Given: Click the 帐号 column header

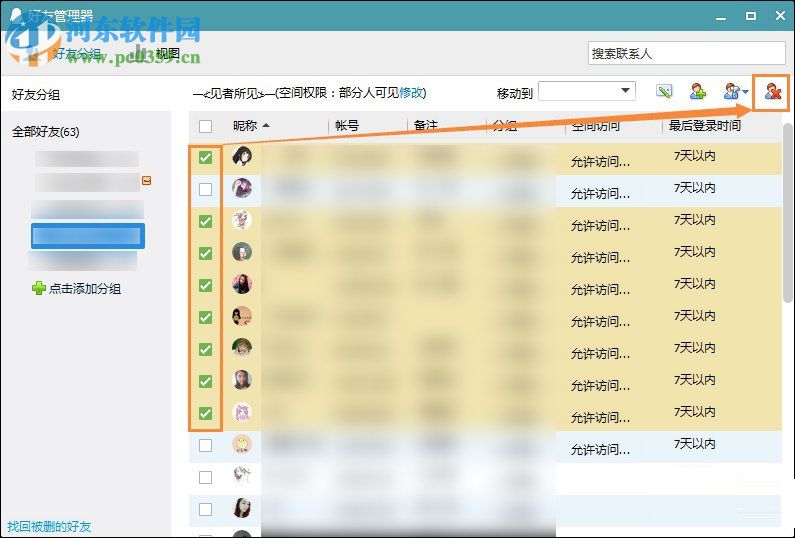Looking at the screenshot, I should coord(347,125).
